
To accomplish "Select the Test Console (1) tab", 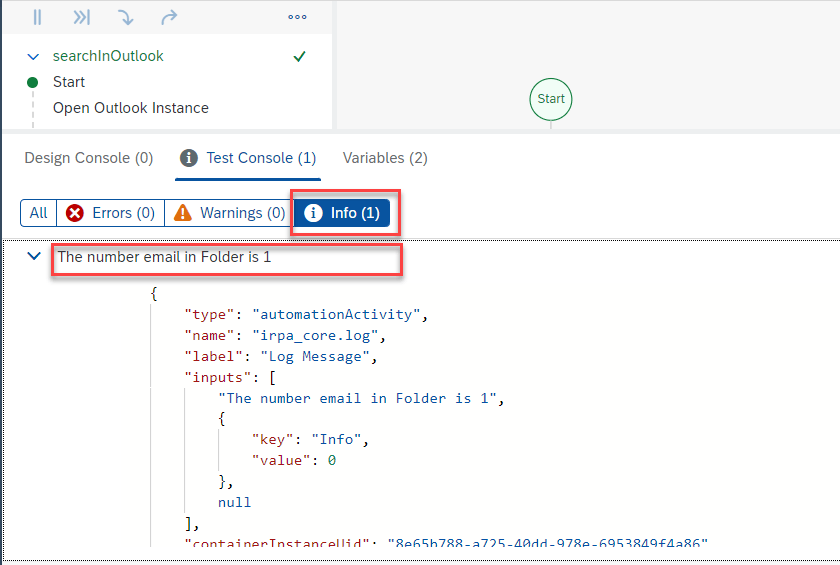I will pyautogui.click(x=248, y=158).
